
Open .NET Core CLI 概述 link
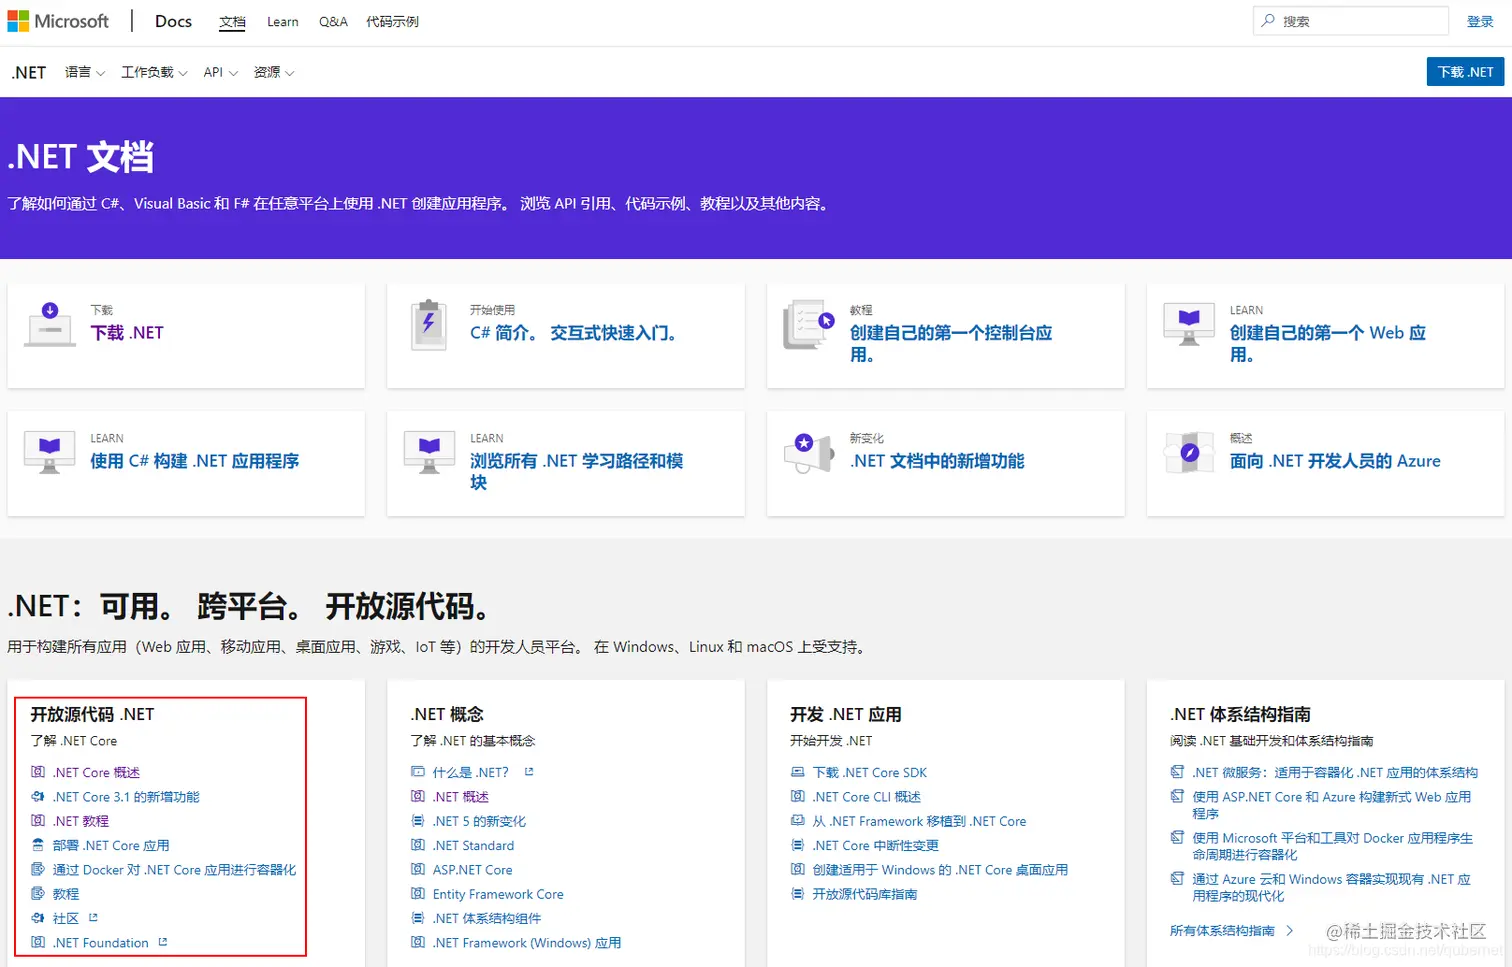click(867, 797)
